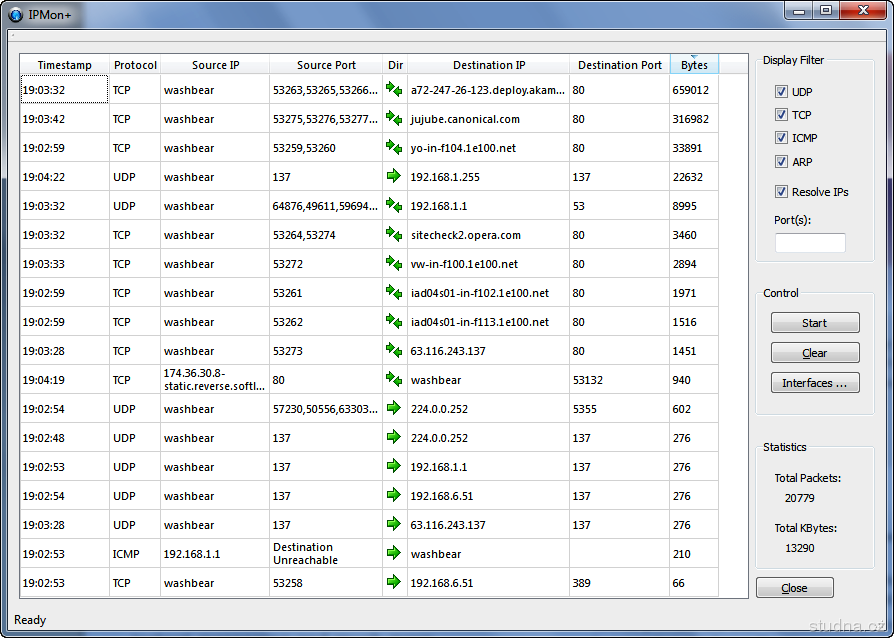
Task: Click direction icon in yo-in-f104.1e100.net row
Action: pyautogui.click(x=394, y=148)
